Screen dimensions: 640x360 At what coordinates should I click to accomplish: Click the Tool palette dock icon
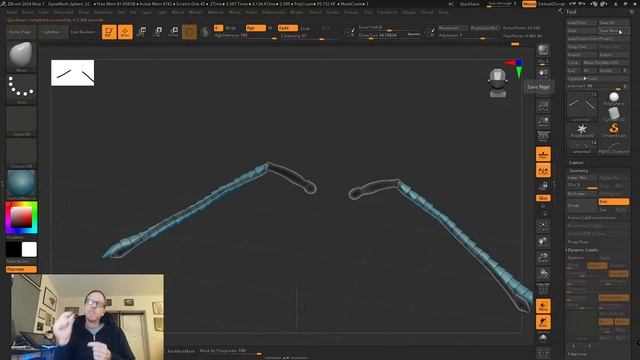click(632, 12)
